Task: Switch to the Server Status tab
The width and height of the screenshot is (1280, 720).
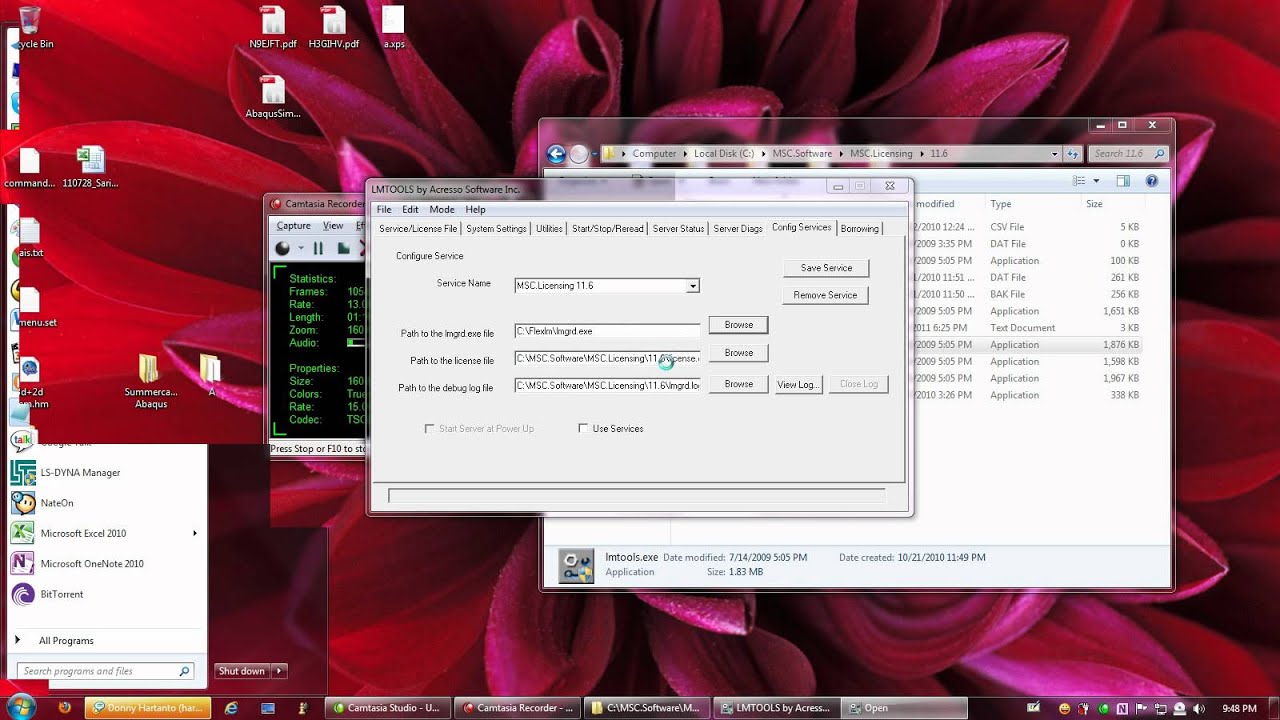Action: [678, 229]
